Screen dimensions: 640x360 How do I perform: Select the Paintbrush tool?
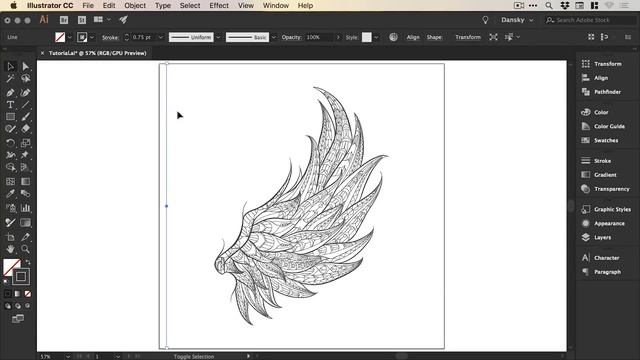(25, 117)
